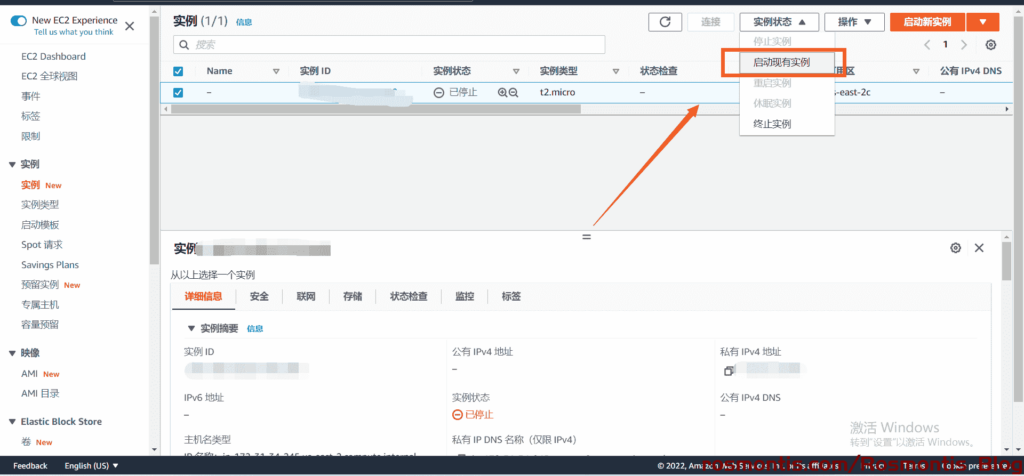Open 卷 under Elastic Block Store
Screen dimensions: 1024x476
[x=25, y=442]
